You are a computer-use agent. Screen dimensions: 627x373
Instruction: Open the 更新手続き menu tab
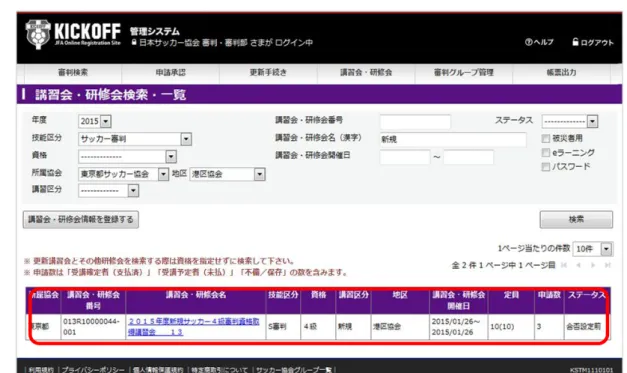pyautogui.click(x=268, y=72)
